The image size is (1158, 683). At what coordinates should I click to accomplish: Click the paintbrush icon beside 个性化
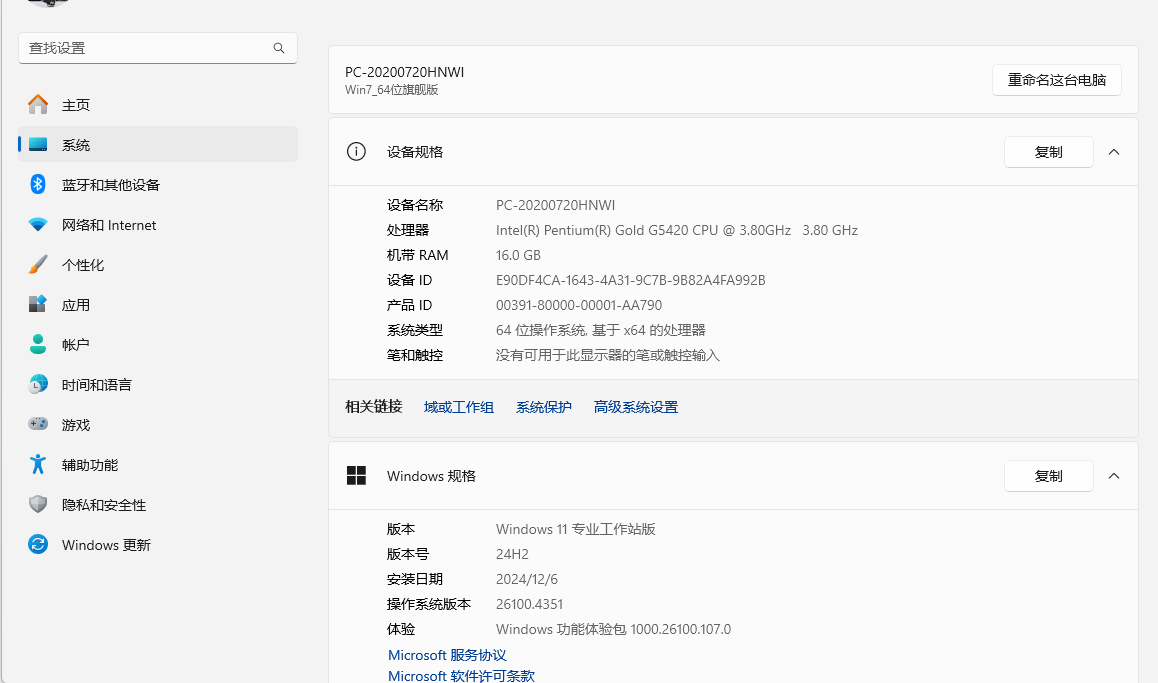pos(38,264)
